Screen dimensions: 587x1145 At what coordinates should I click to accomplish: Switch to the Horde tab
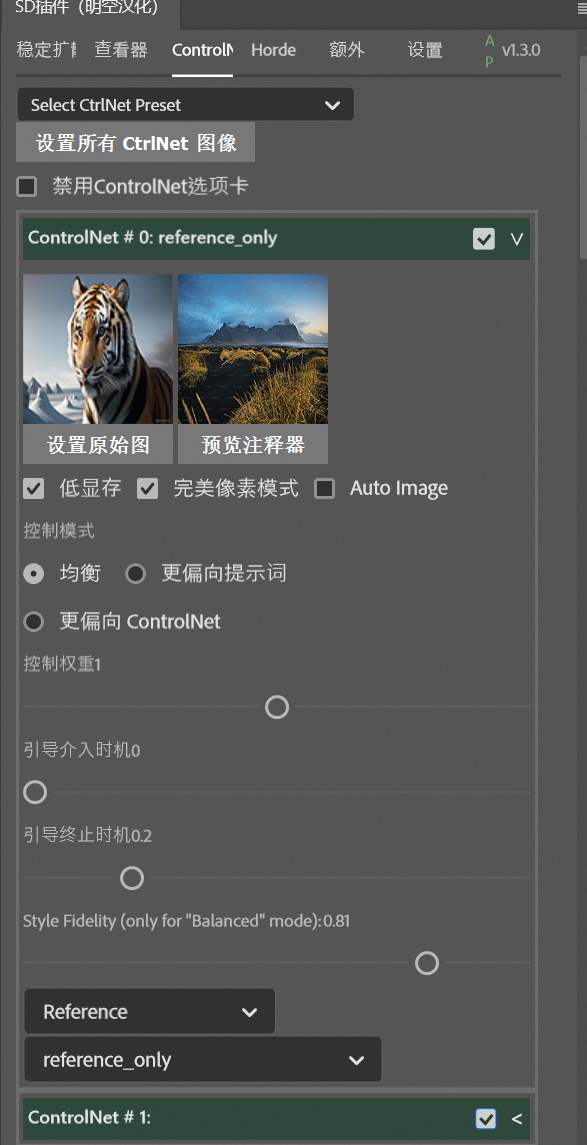[273, 49]
